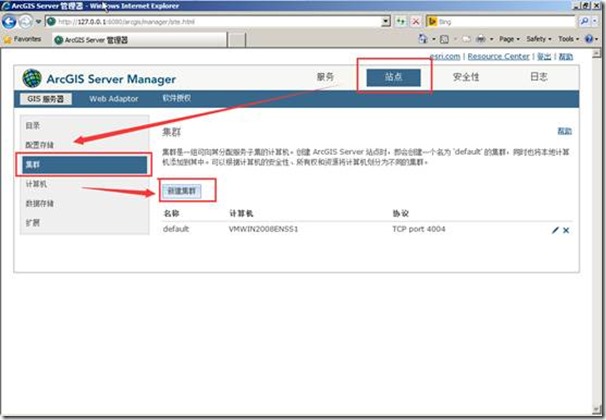Screen dimensions: 606x420
Task: Click the address bar URL field
Action: point(218,22)
